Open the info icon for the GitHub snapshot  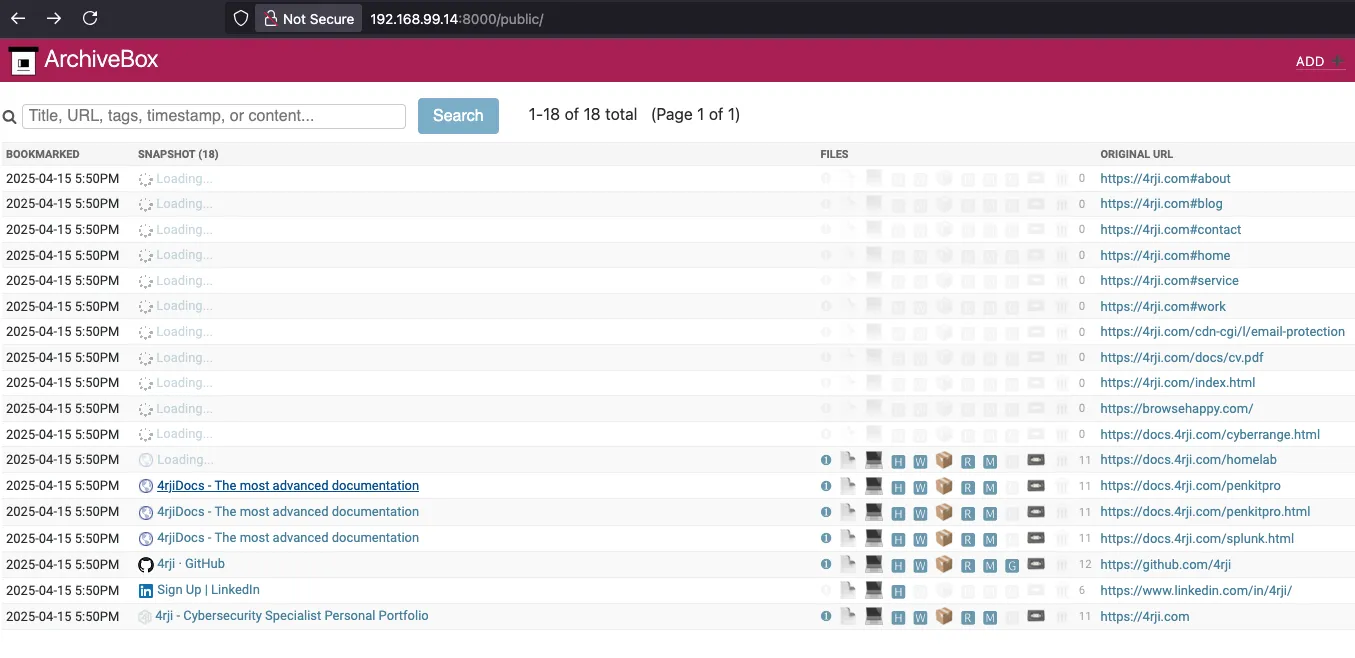coord(825,564)
